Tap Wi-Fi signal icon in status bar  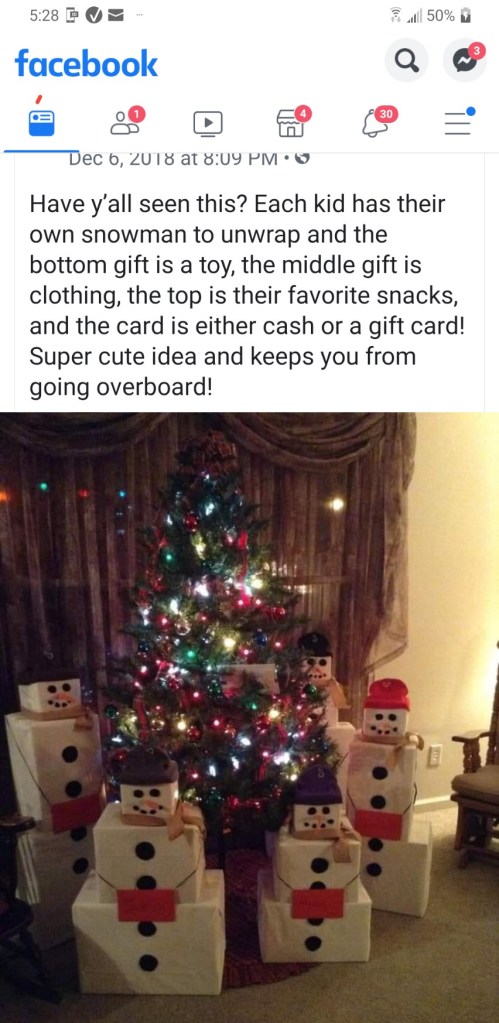pyautogui.click(x=393, y=16)
